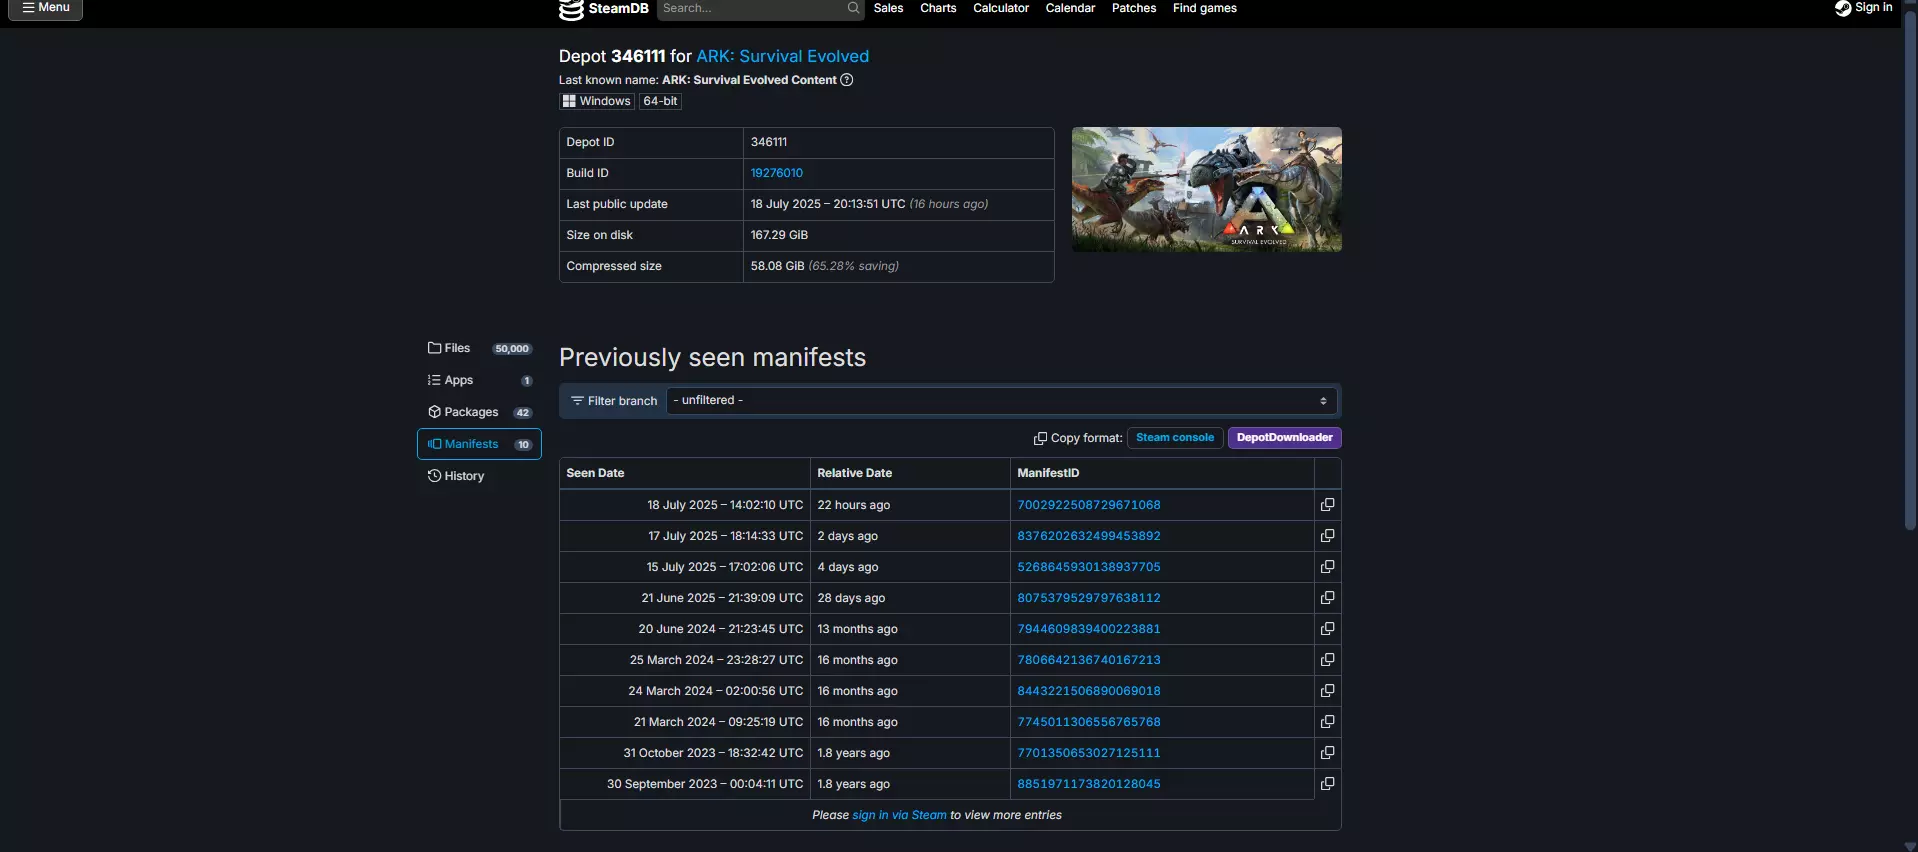Select Steam console copy format
Viewport: 1918px width, 852px height.
[1175, 438]
